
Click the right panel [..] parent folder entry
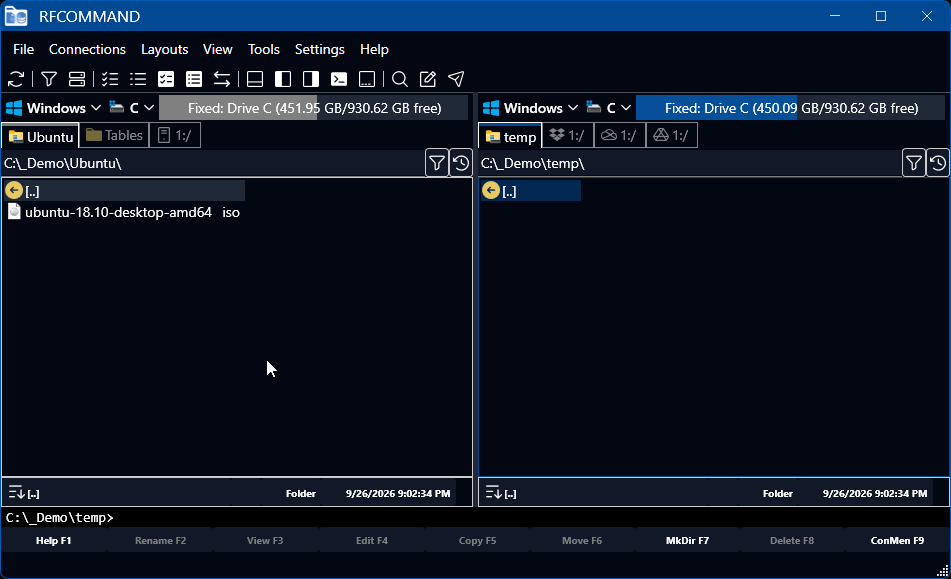click(531, 191)
